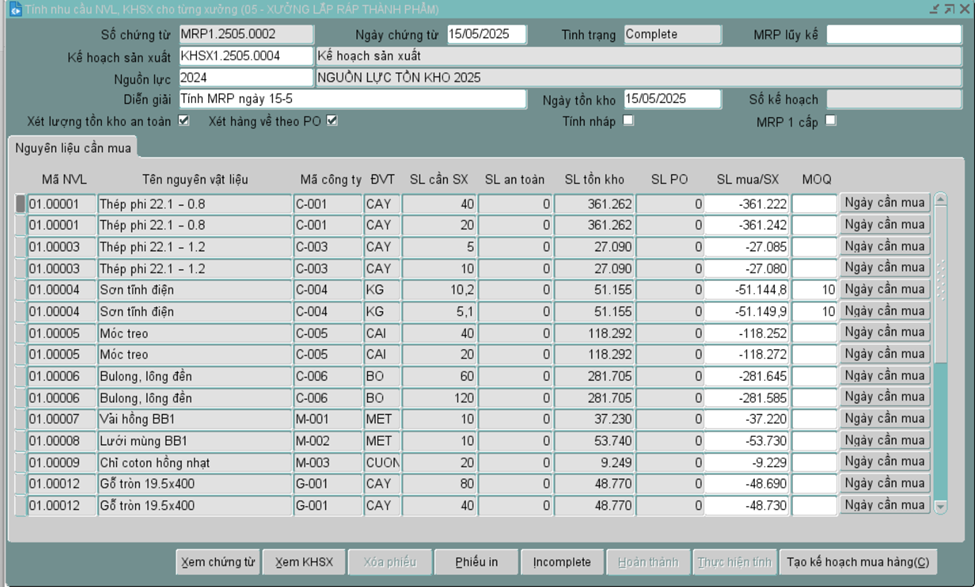The image size is (975, 587).
Task: Tick the 'MRP 1 cấp' checkbox
Action: (830, 121)
